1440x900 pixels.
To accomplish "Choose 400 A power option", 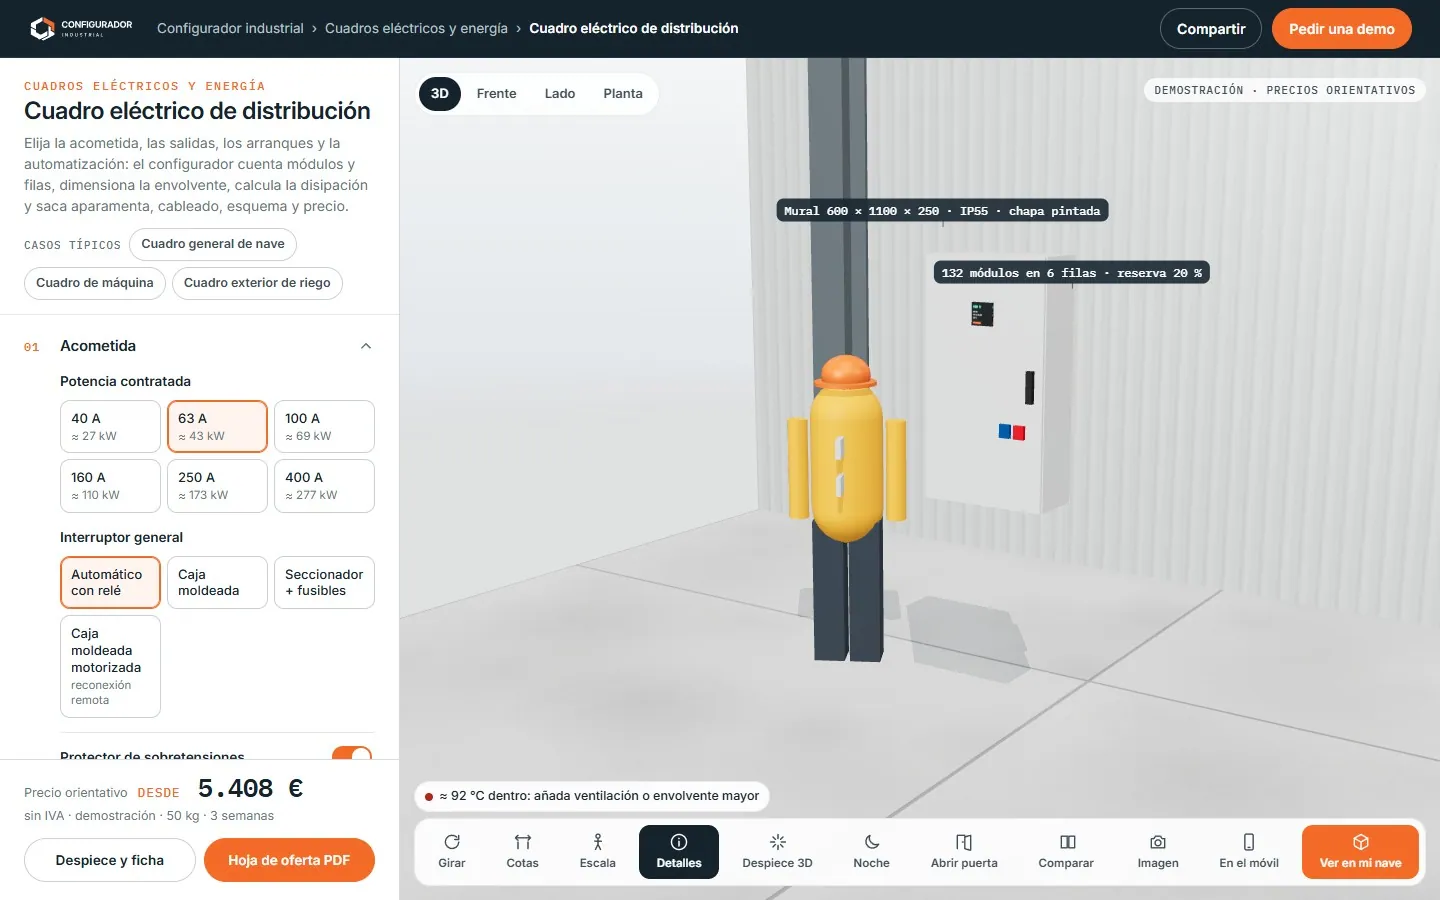I will pos(324,486).
